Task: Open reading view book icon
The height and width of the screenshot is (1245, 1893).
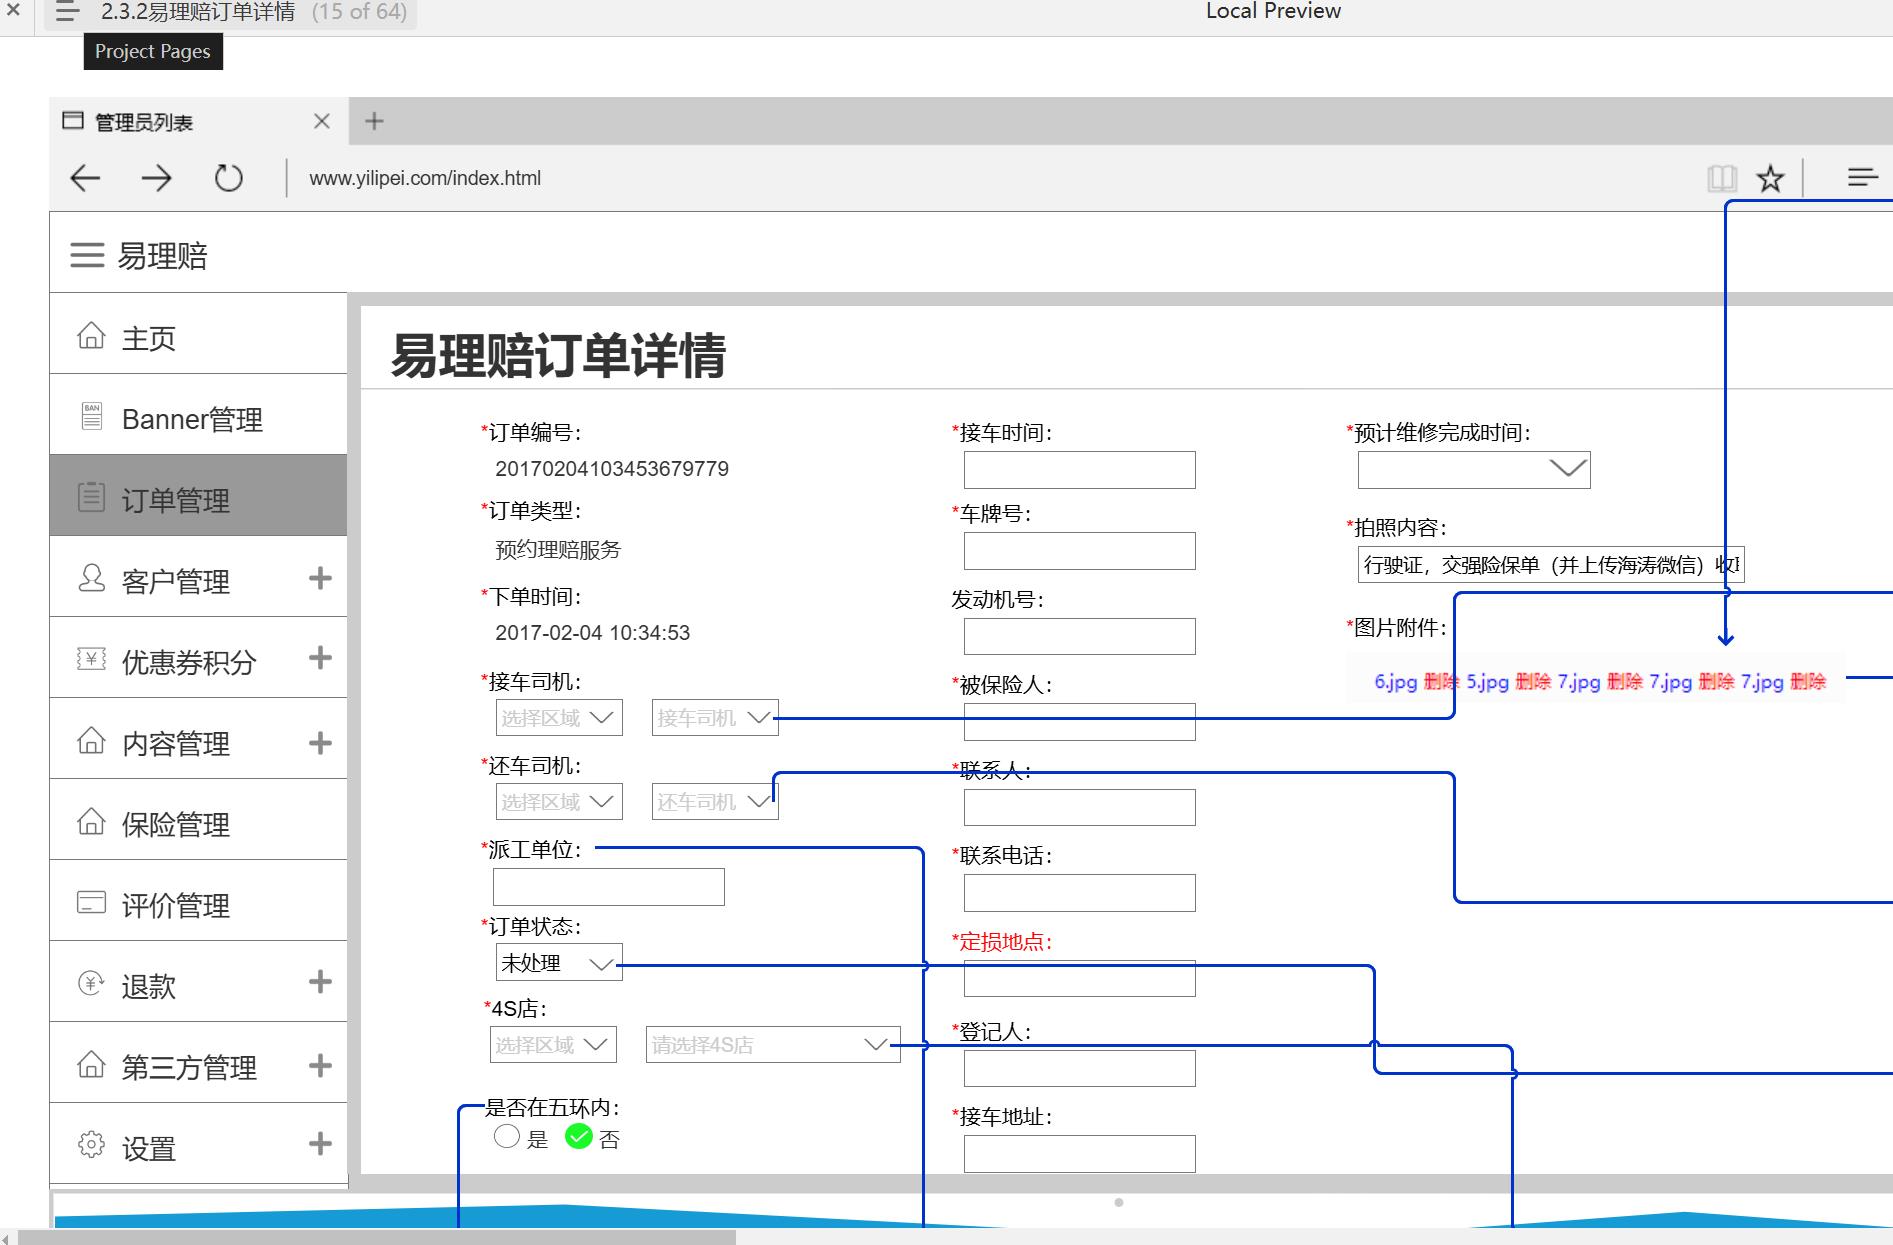Action: [1722, 179]
